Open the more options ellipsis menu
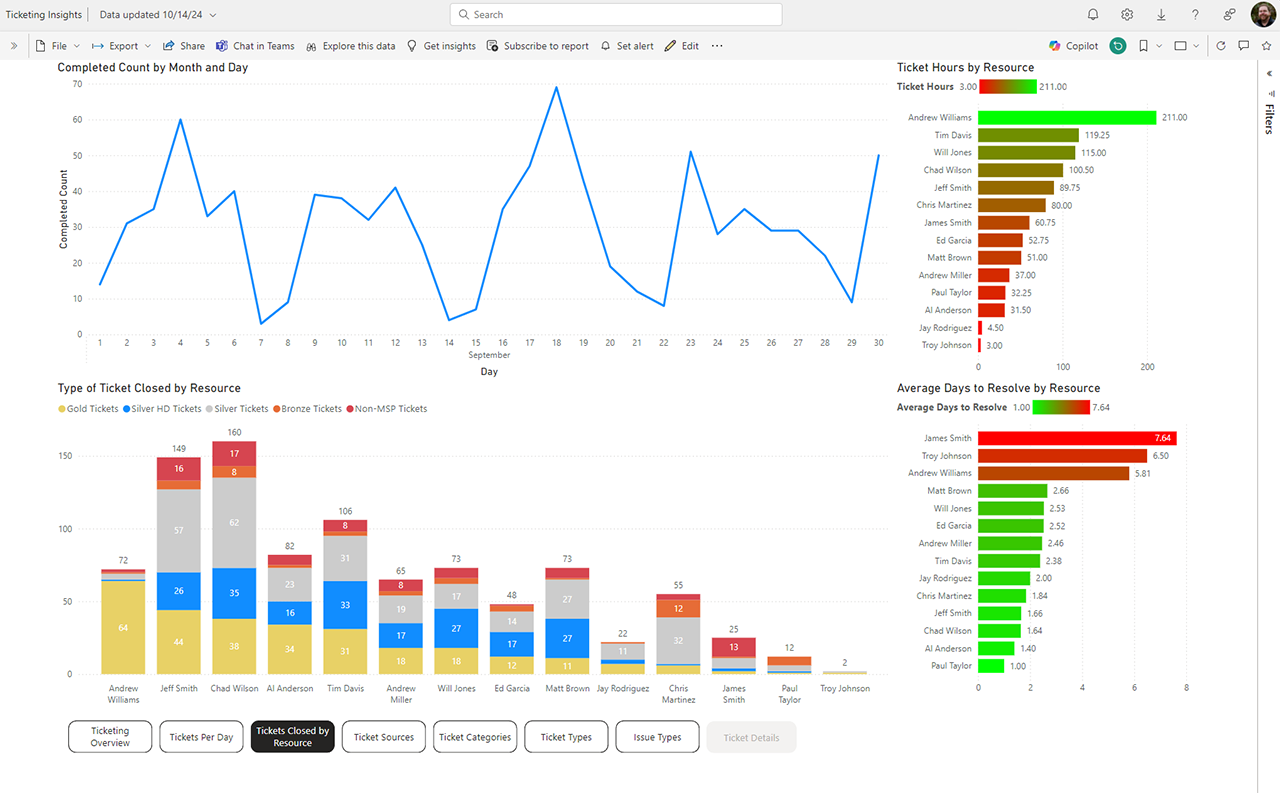The image size is (1280, 793). (717, 46)
